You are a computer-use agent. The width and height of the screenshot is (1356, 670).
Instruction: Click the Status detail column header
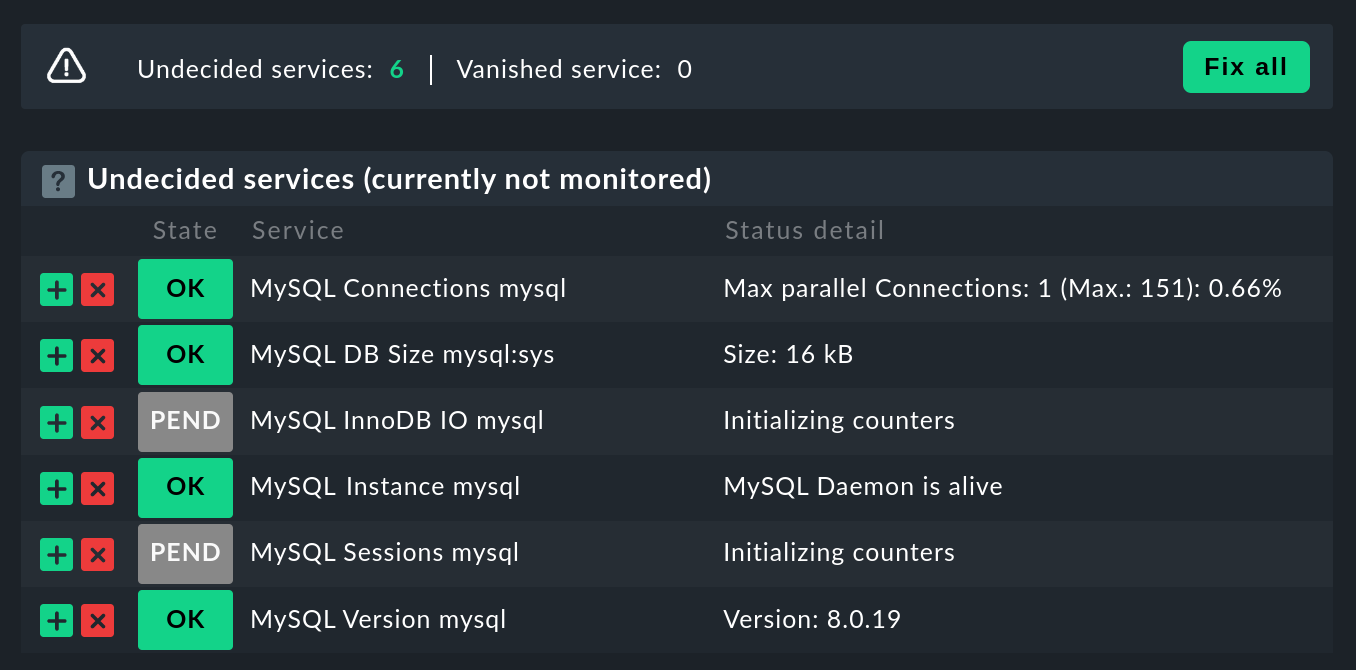tap(805, 231)
